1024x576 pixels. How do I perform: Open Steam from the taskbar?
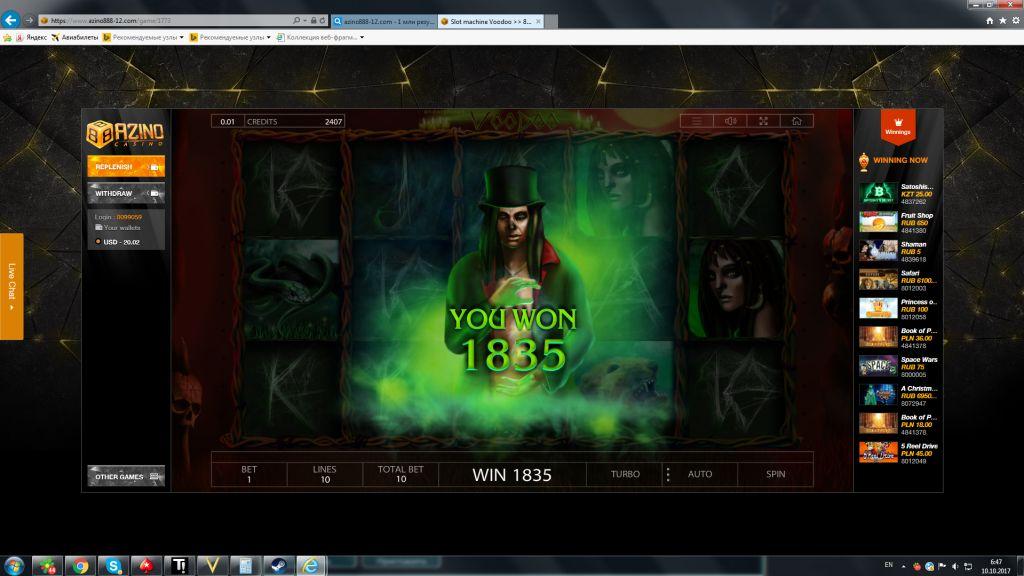(x=278, y=566)
